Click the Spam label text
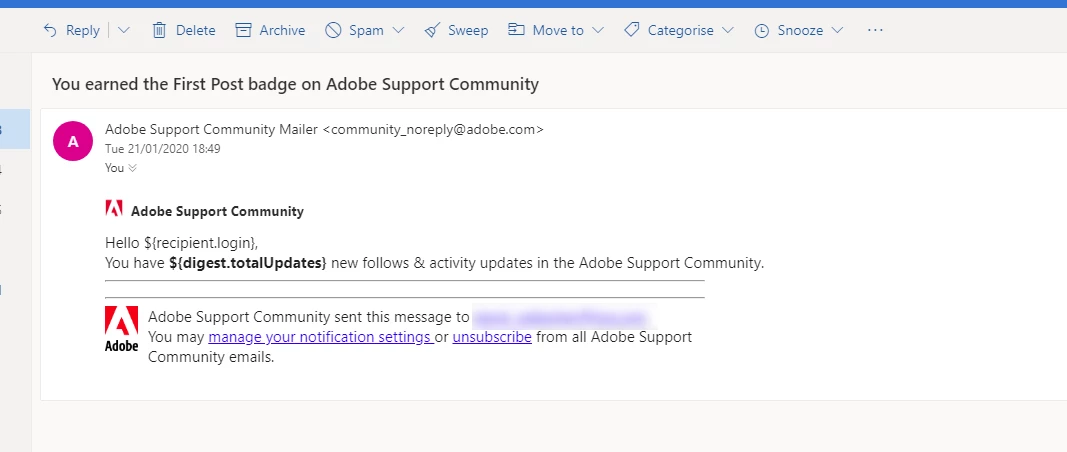 tap(366, 31)
